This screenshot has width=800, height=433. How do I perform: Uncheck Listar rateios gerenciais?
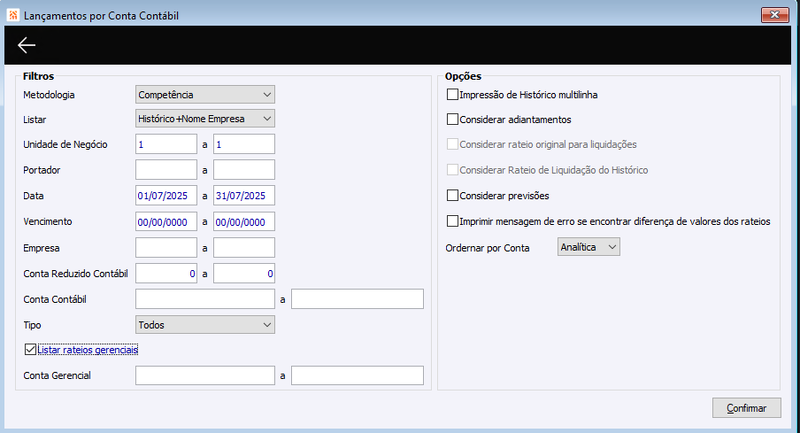[x=30, y=349]
